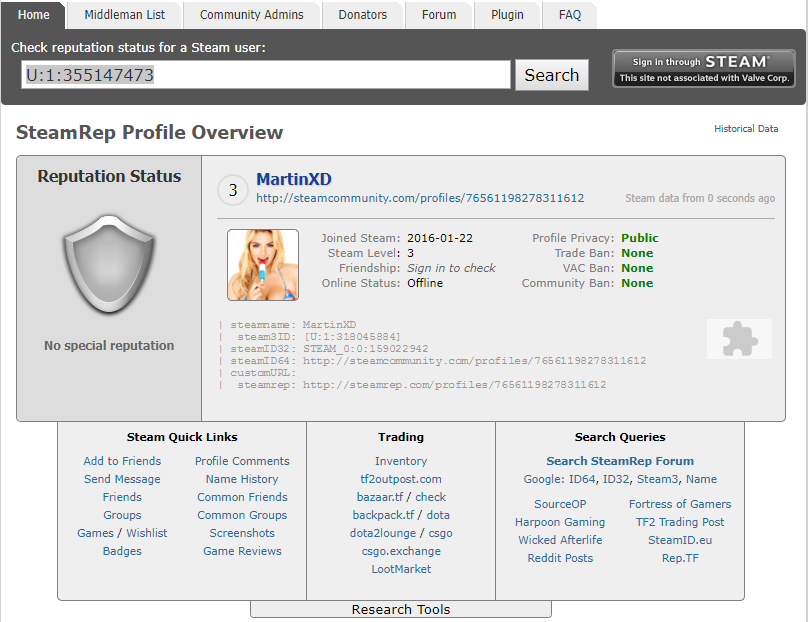Open Send Message link
Viewport: 808px width, 622px height.
point(122,479)
